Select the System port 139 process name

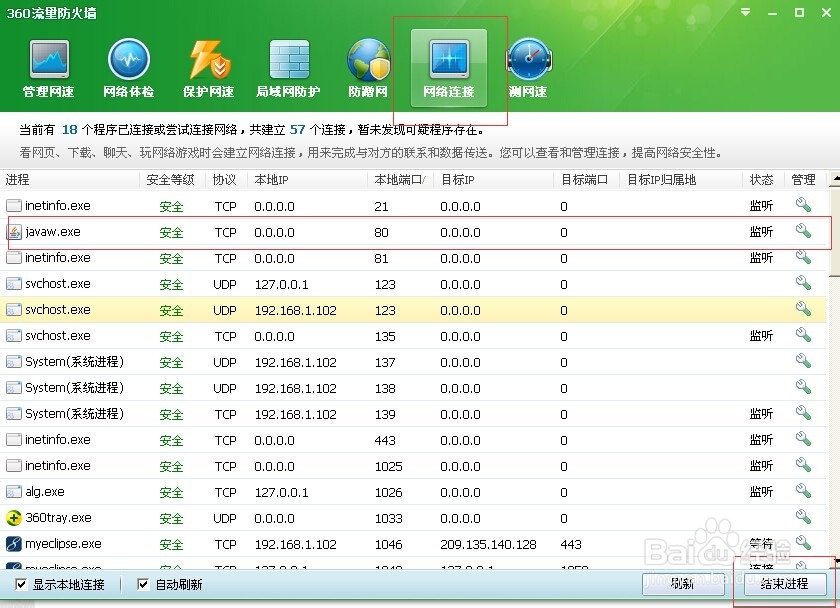(74, 414)
